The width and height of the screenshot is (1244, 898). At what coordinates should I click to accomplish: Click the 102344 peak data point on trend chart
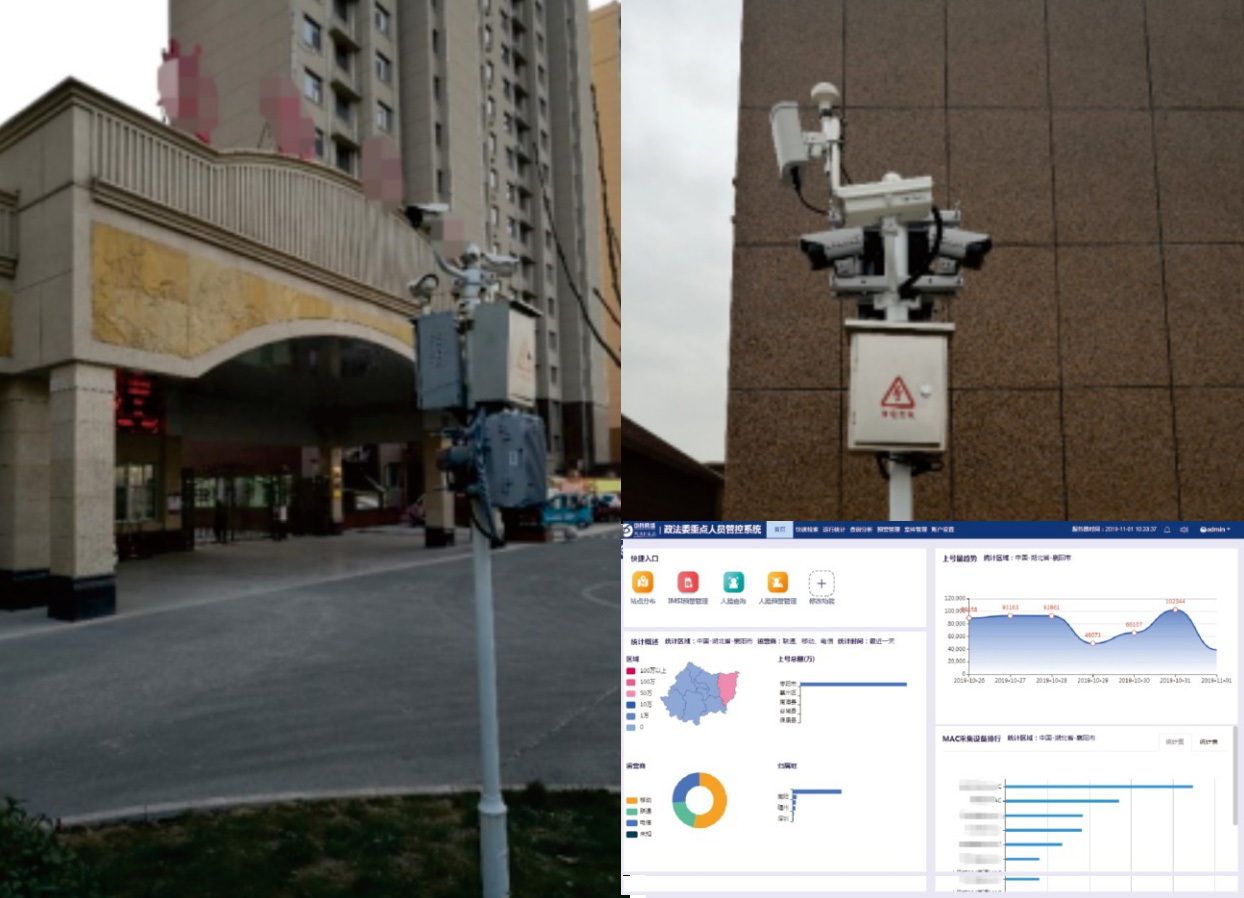coord(1175,609)
